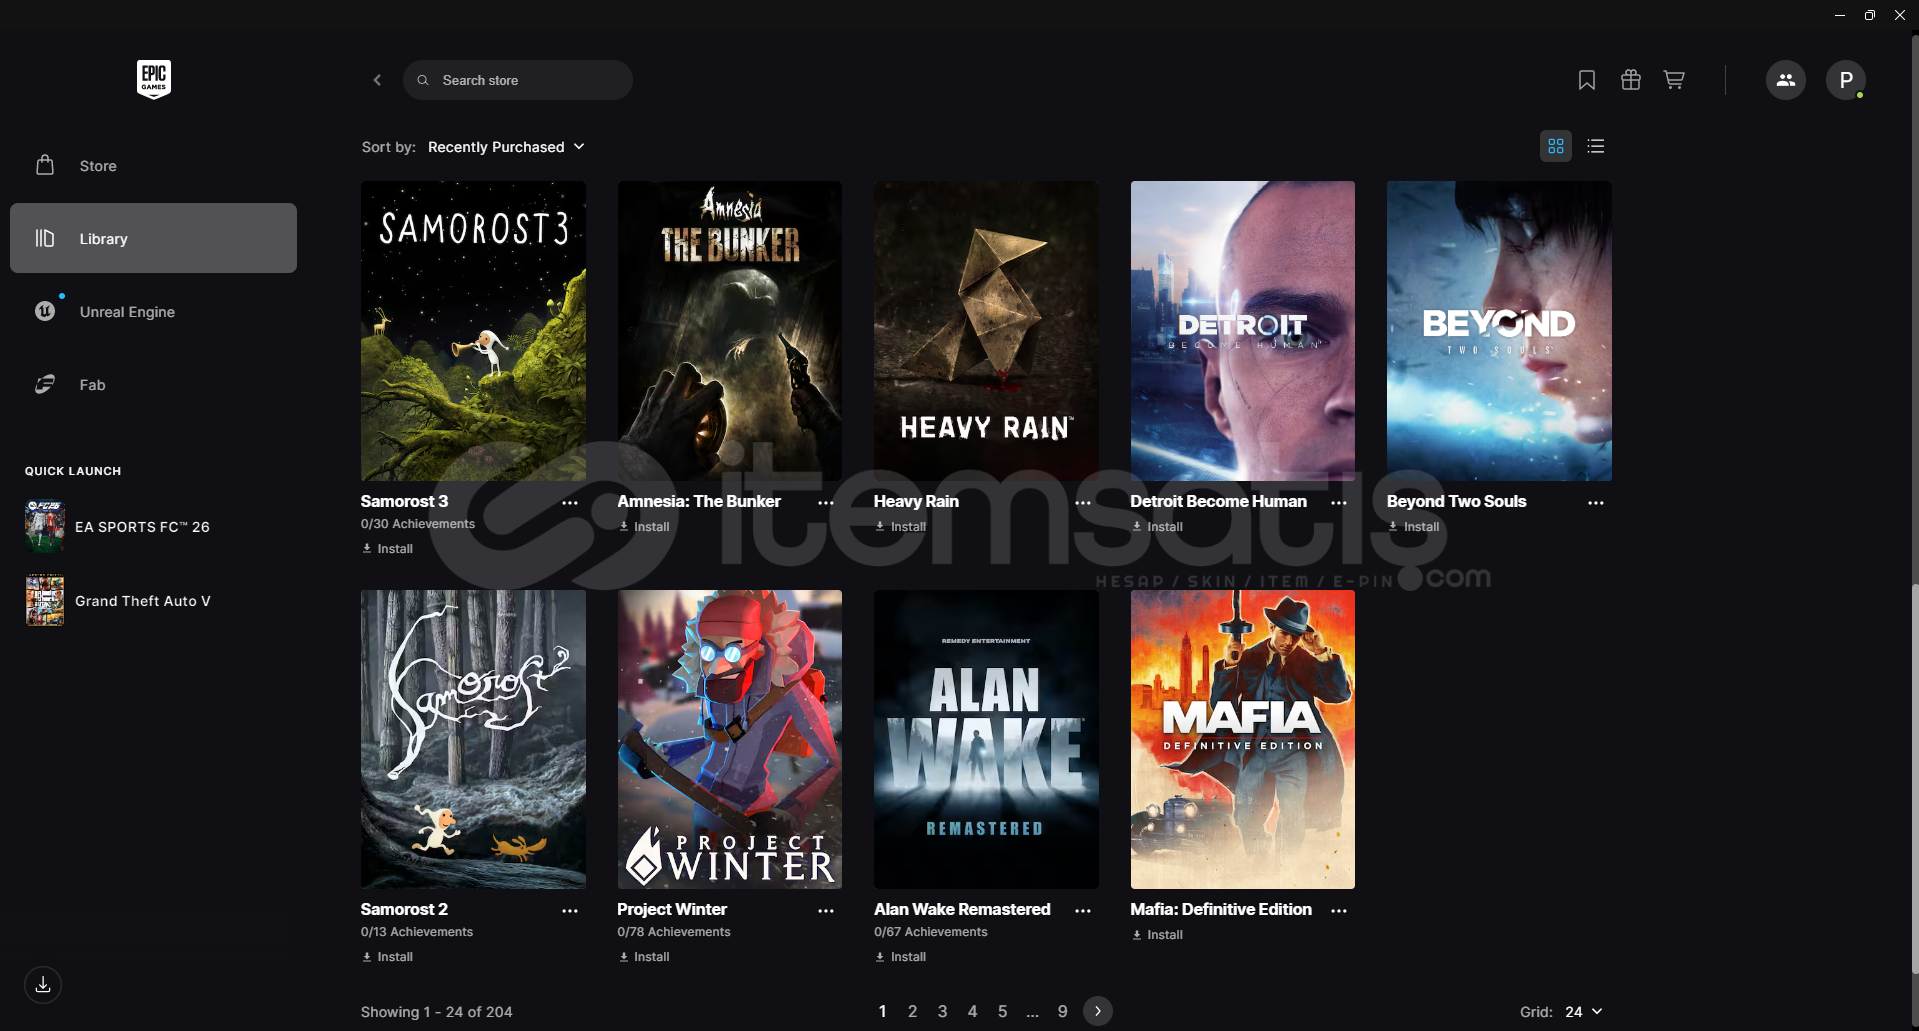Go to page 5
The width and height of the screenshot is (1919, 1031).
pyautogui.click(x=1002, y=1012)
